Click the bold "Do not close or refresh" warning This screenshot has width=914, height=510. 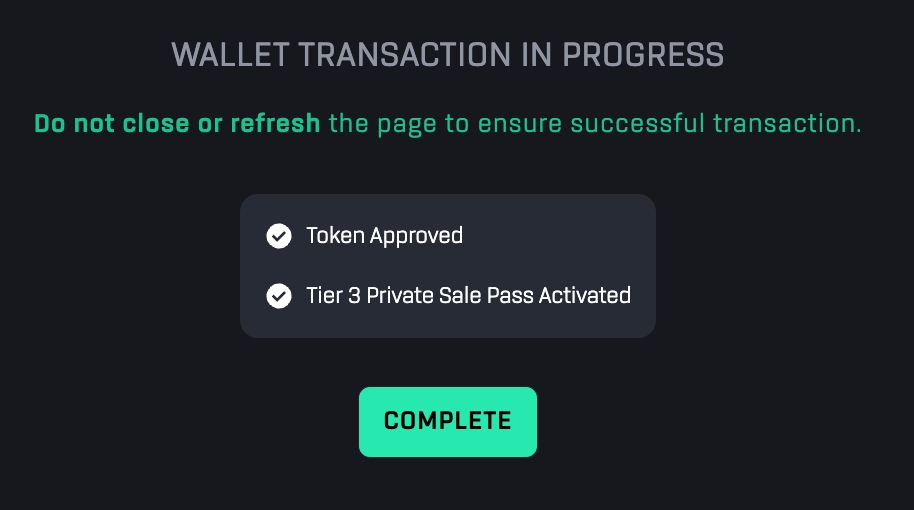(x=177, y=124)
